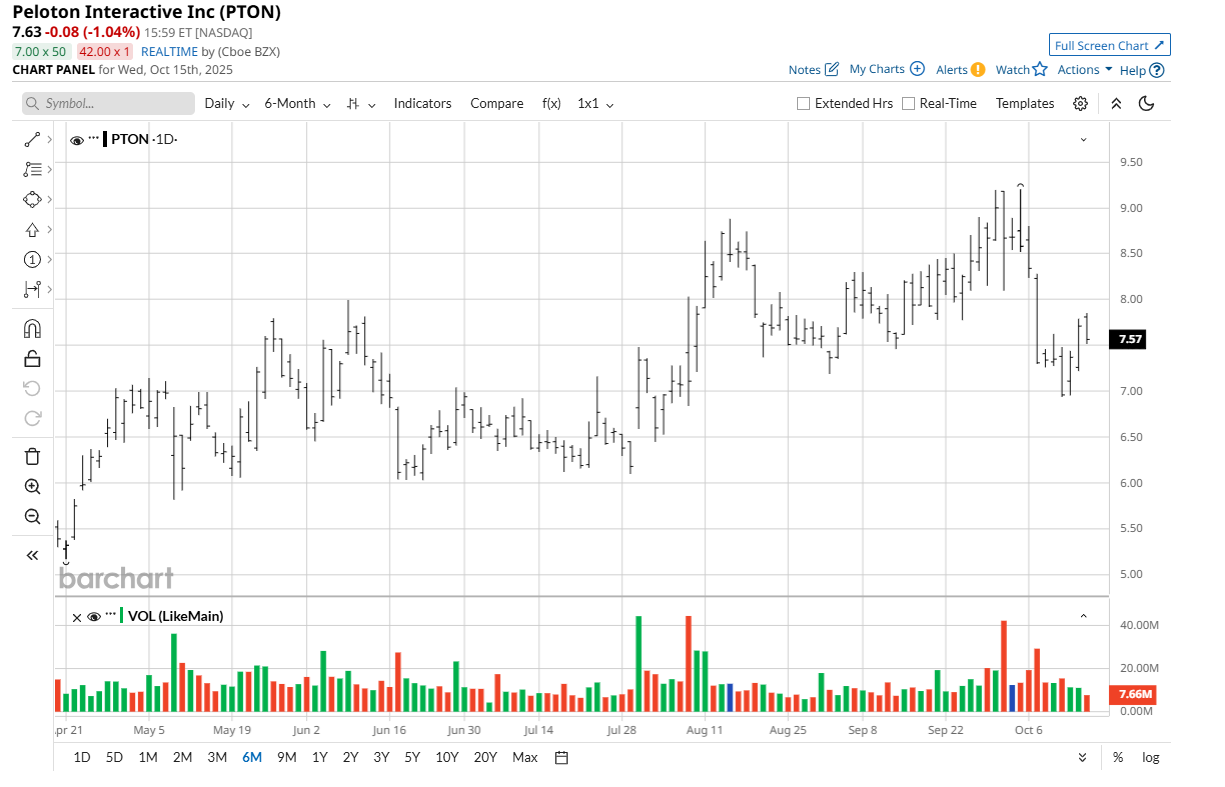Add to My Charts plus icon
The width and height of the screenshot is (1225, 787).
(917, 69)
